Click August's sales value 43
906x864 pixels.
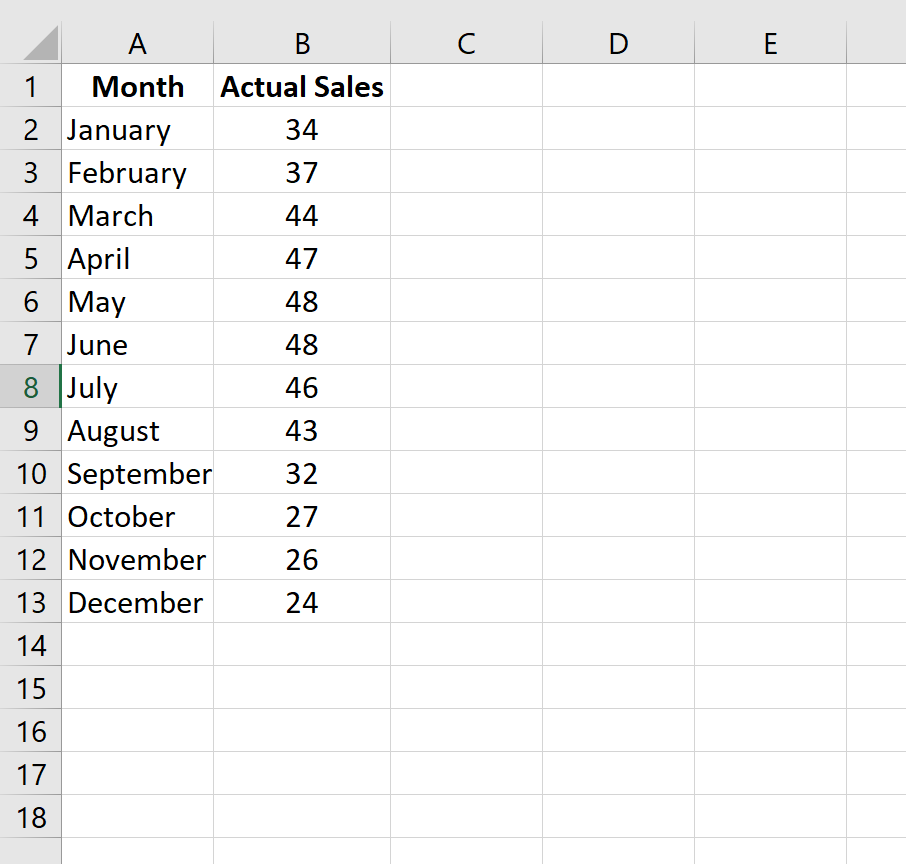[302, 429]
